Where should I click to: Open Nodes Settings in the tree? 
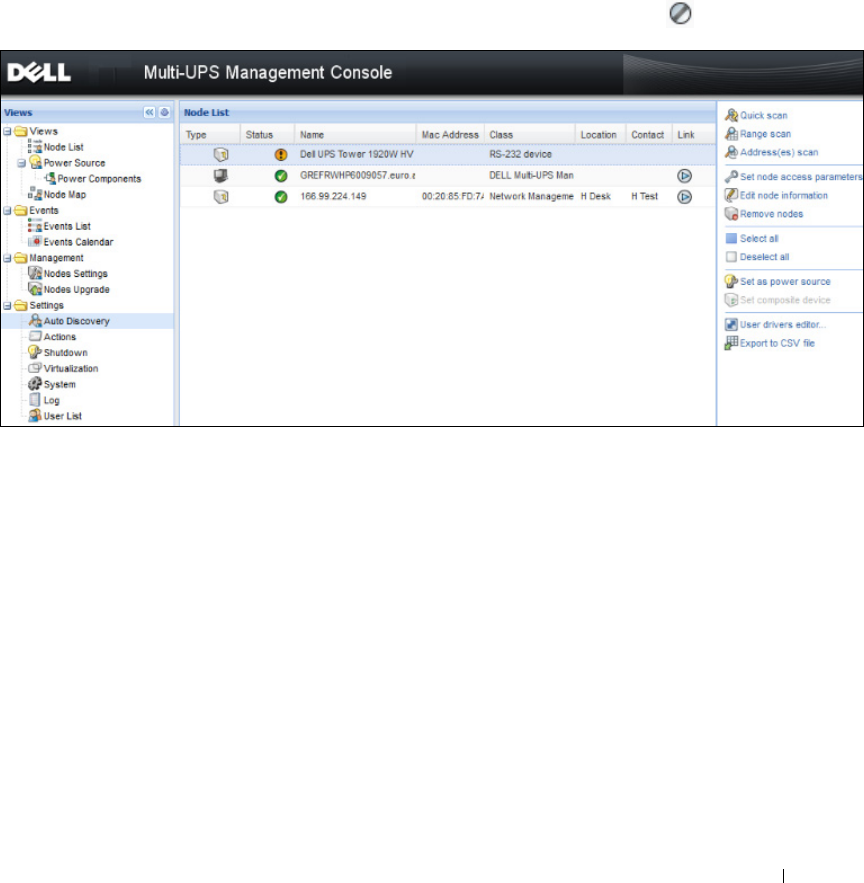tap(75, 274)
